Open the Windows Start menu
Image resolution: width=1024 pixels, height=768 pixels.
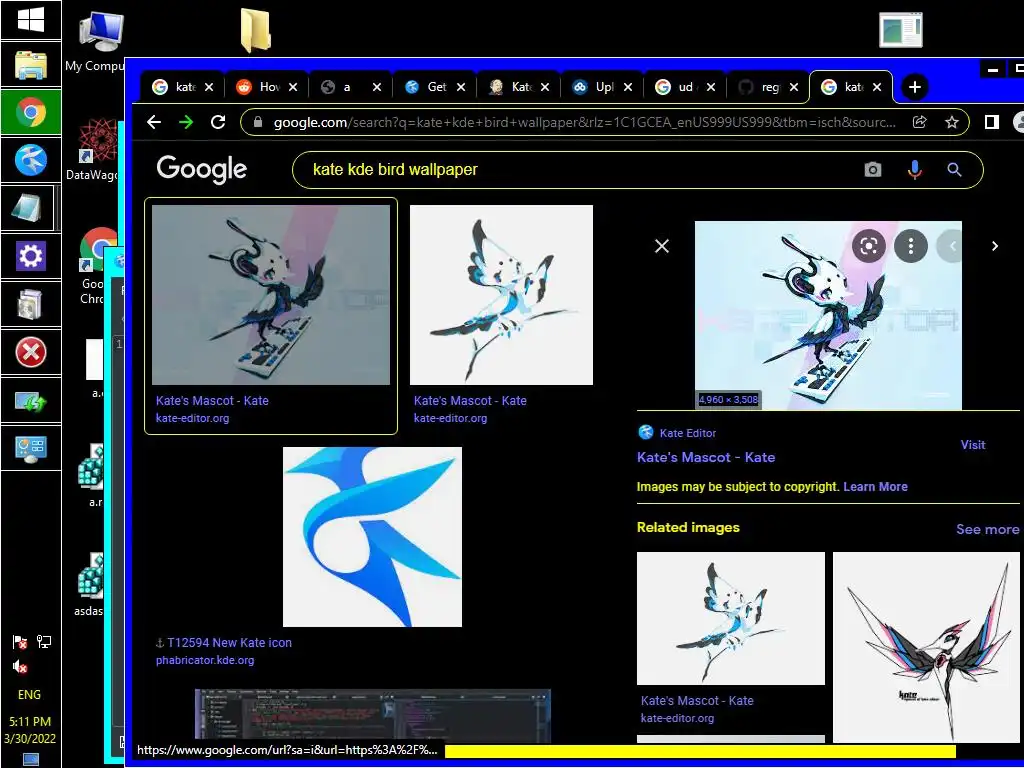pos(31,20)
